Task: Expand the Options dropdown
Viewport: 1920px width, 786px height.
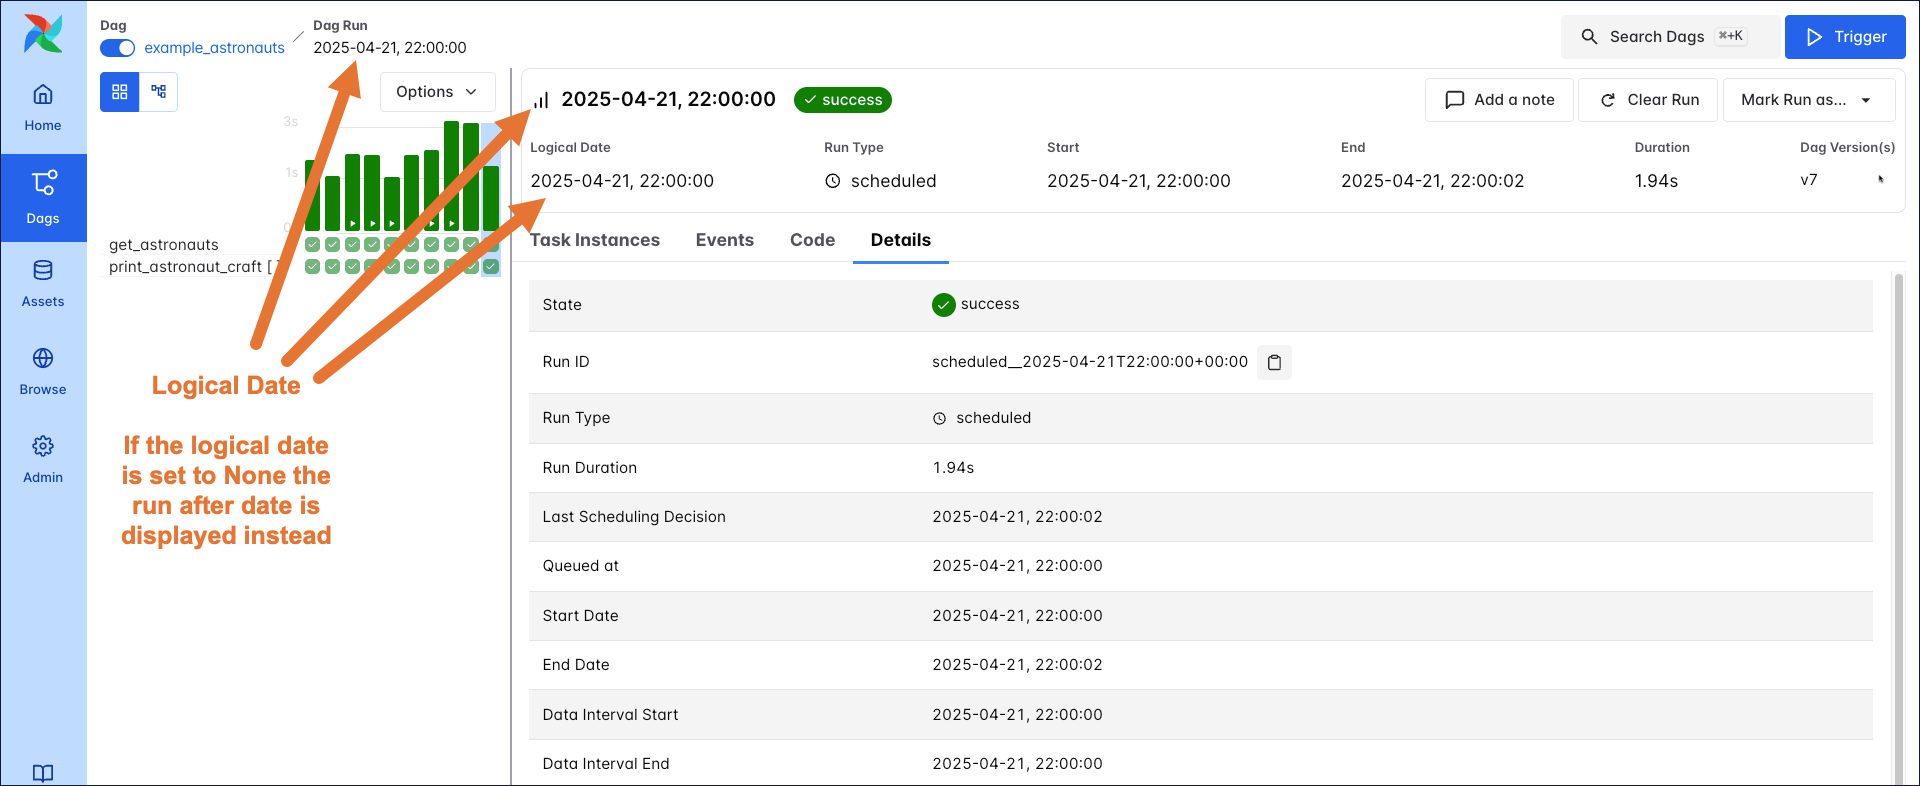Action: click(437, 92)
